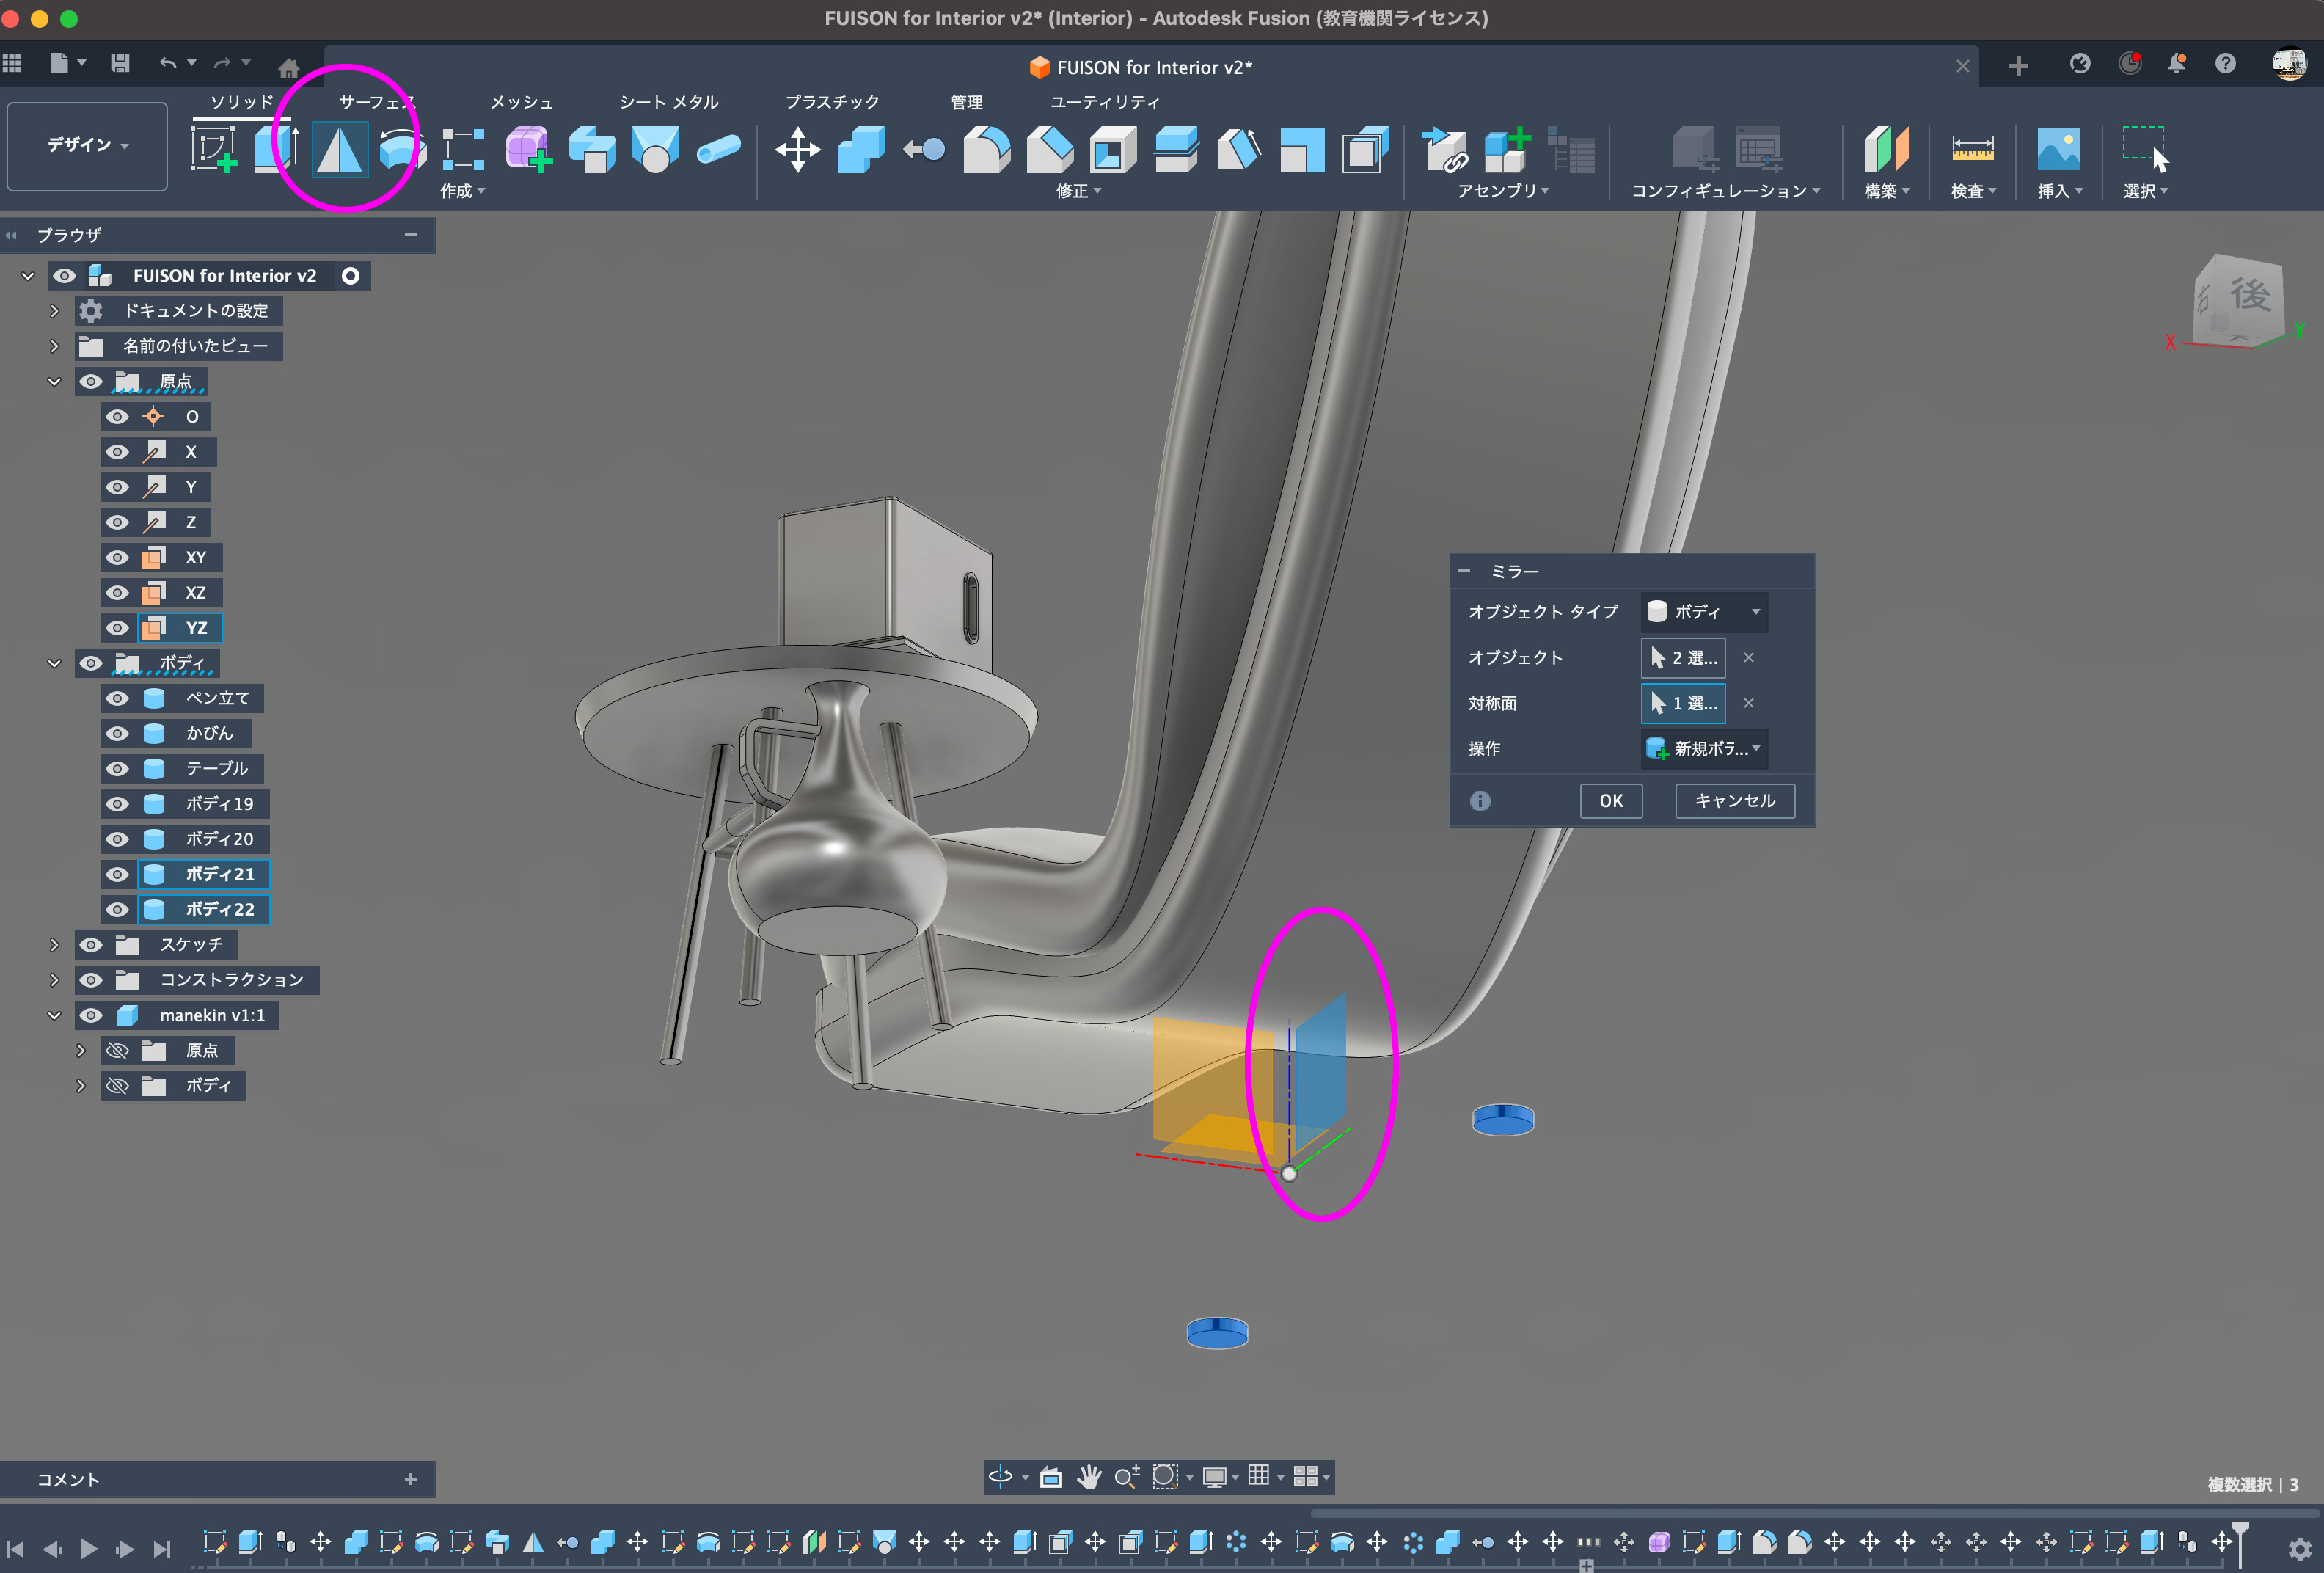
Task: Toggle visibility of the YZ plane
Action: 118,628
